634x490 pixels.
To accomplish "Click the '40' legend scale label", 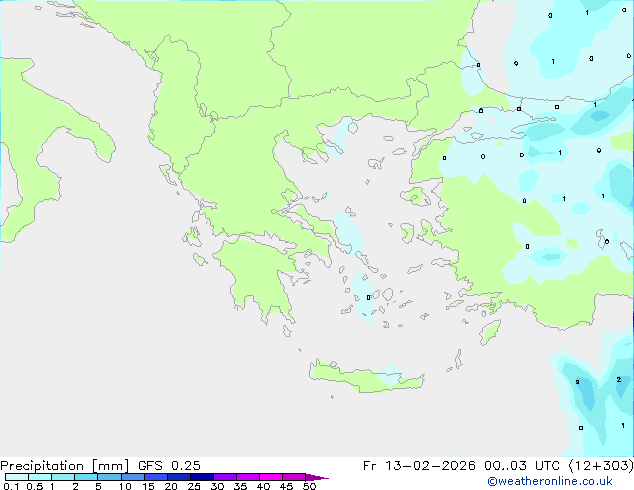I will tap(264, 486).
